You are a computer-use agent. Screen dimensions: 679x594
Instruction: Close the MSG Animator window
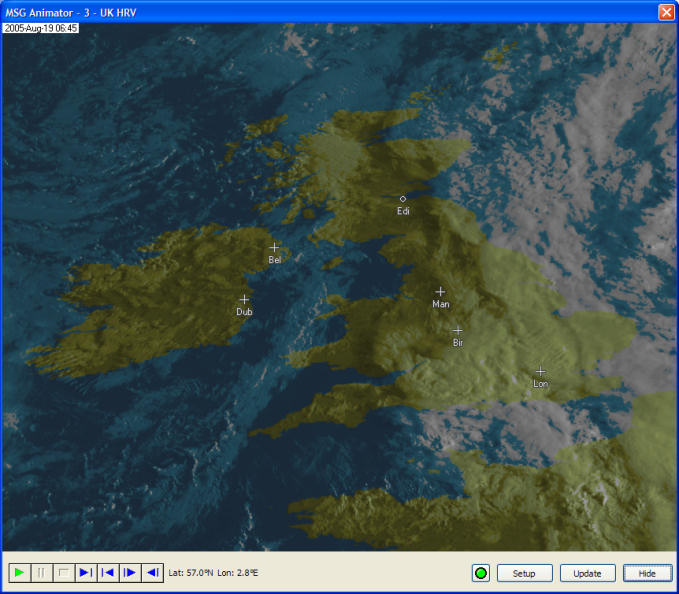click(x=666, y=12)
